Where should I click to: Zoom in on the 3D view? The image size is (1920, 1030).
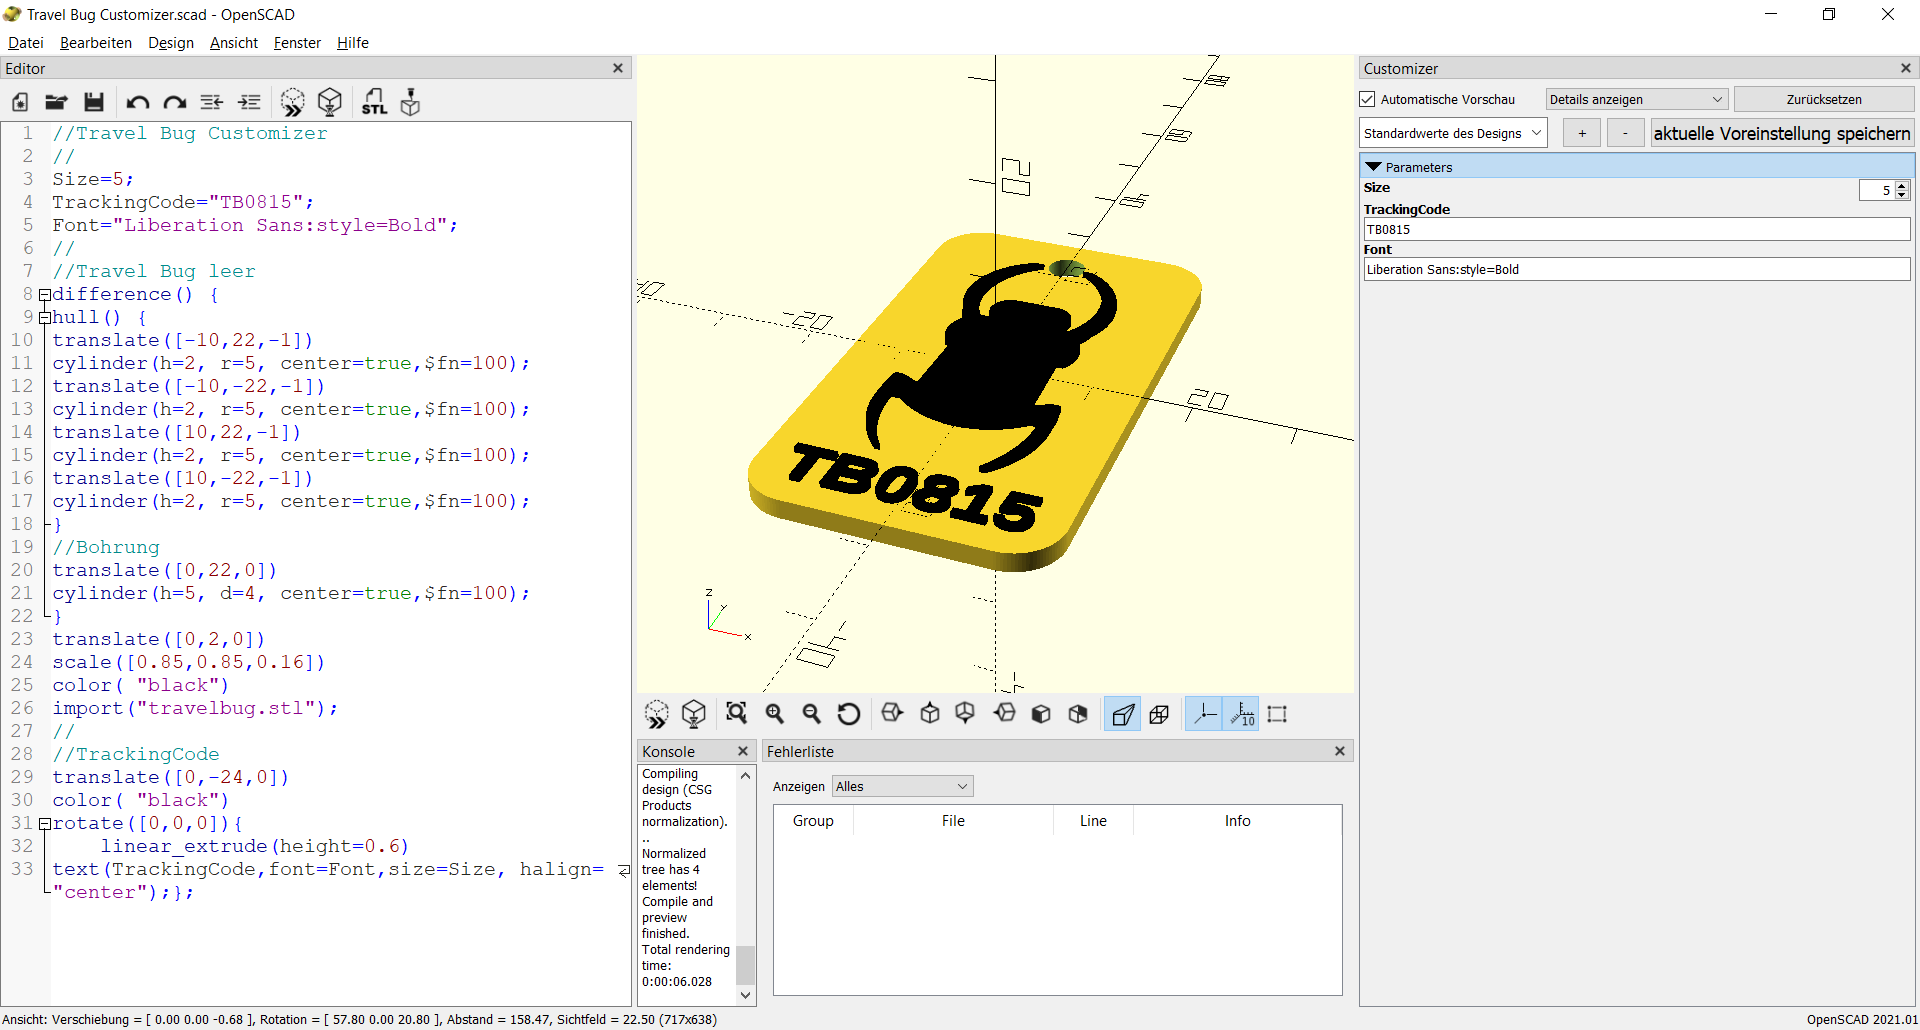[775, 714]
